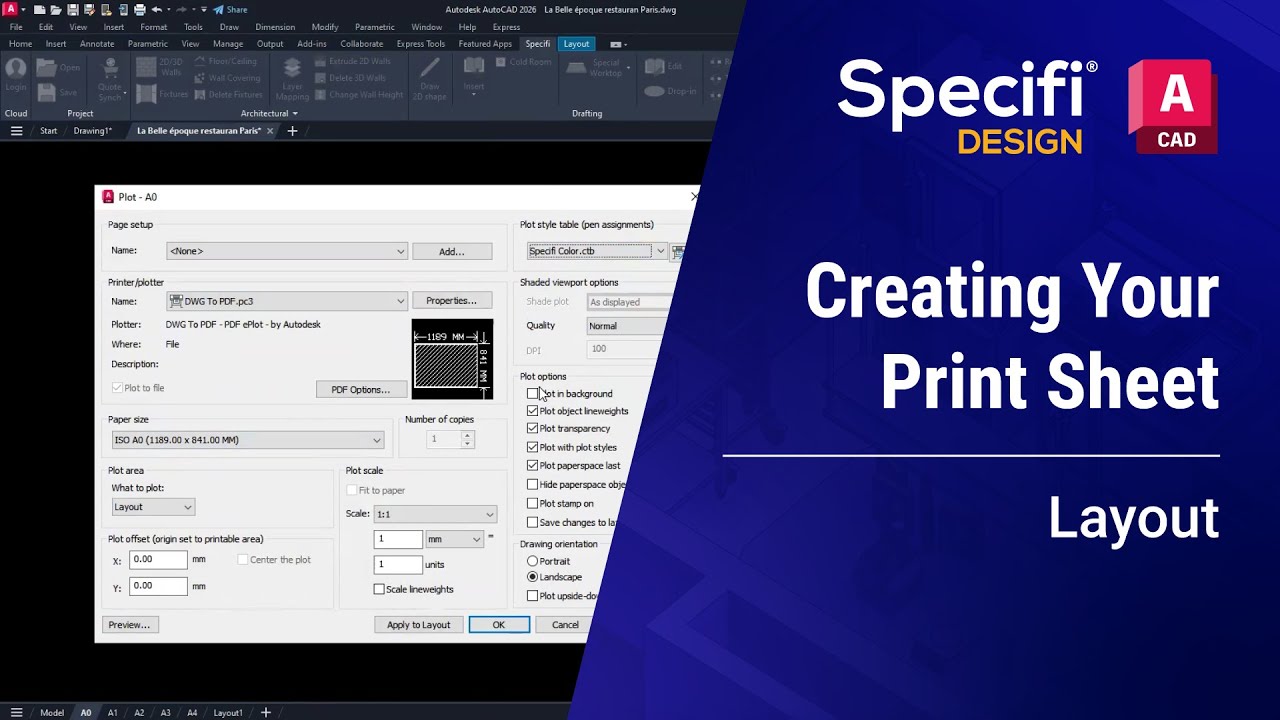Click the Redo arrow icon
1280x720 pixels.
181,10
